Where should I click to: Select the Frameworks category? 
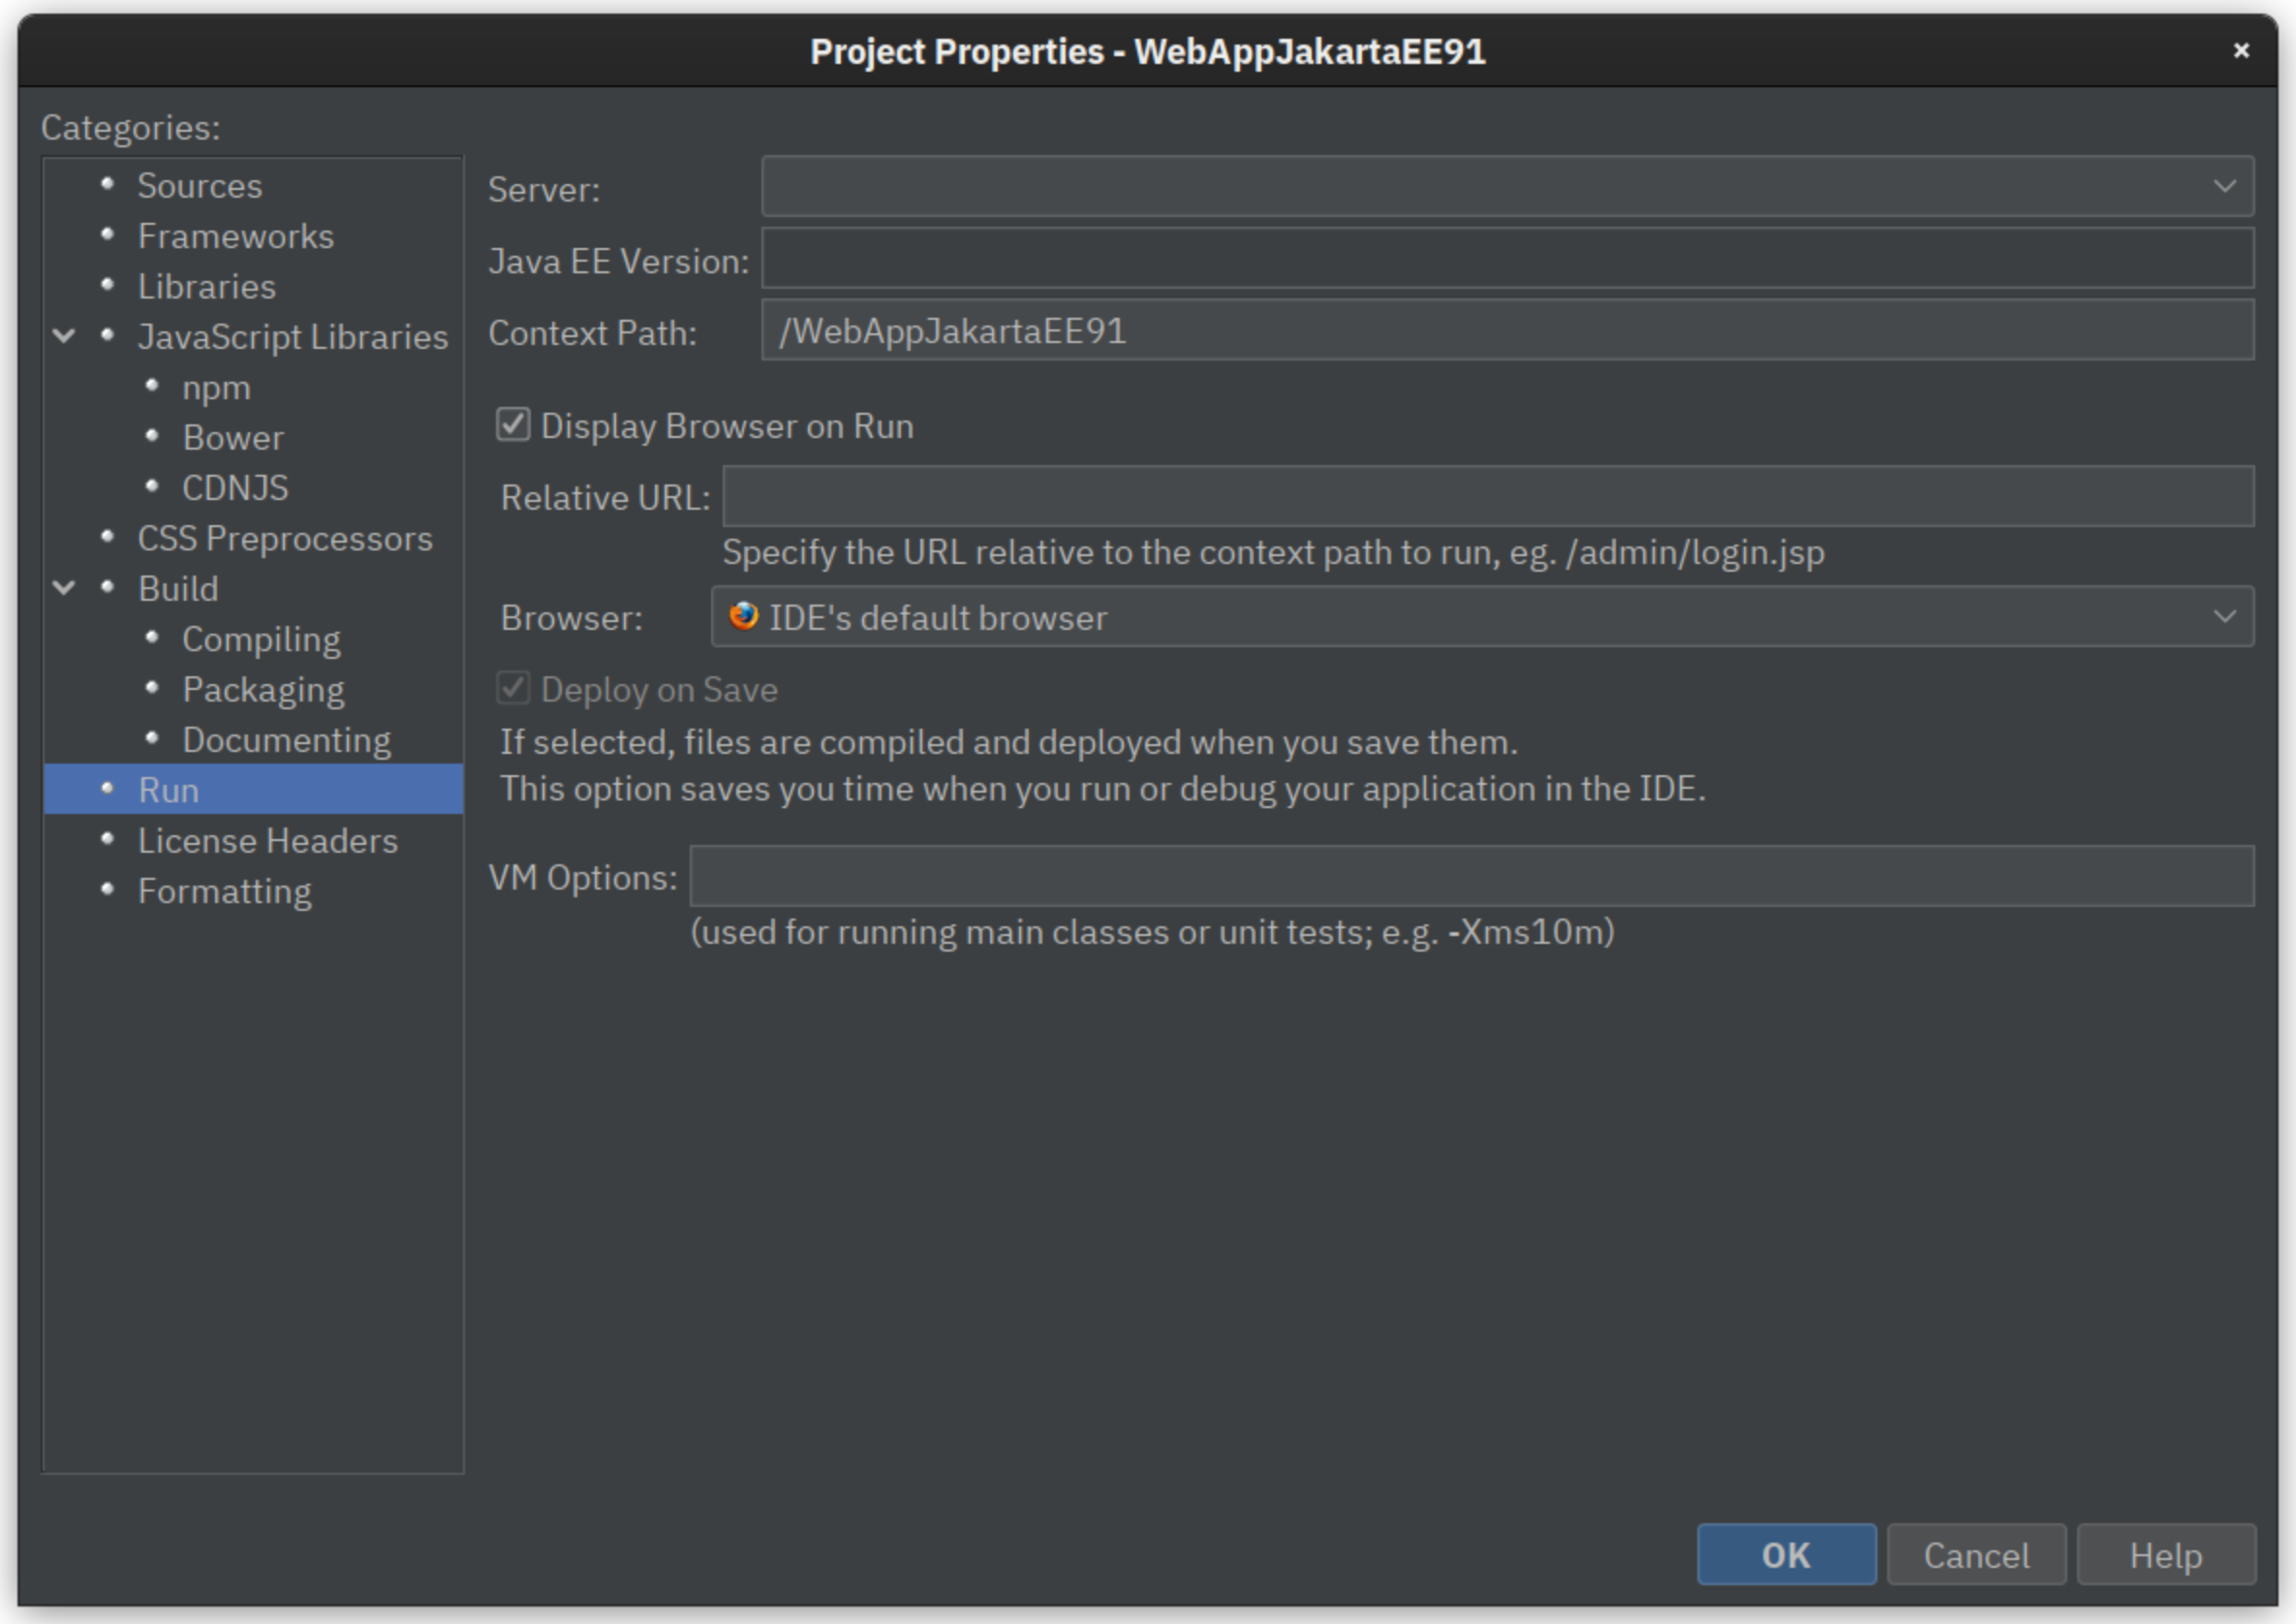[x=236, y=236]
